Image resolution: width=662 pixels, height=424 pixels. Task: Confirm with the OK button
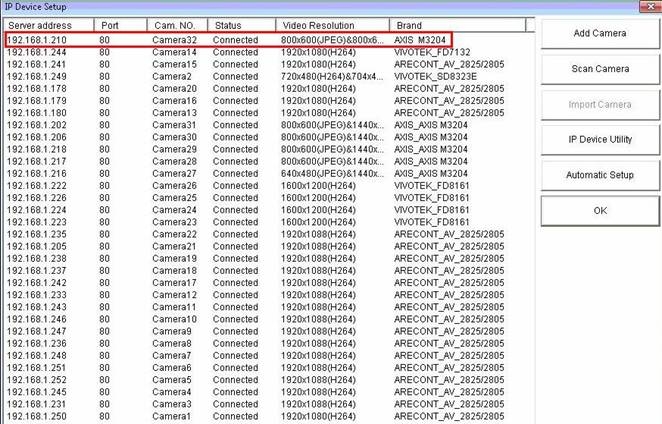click(600, 210)
